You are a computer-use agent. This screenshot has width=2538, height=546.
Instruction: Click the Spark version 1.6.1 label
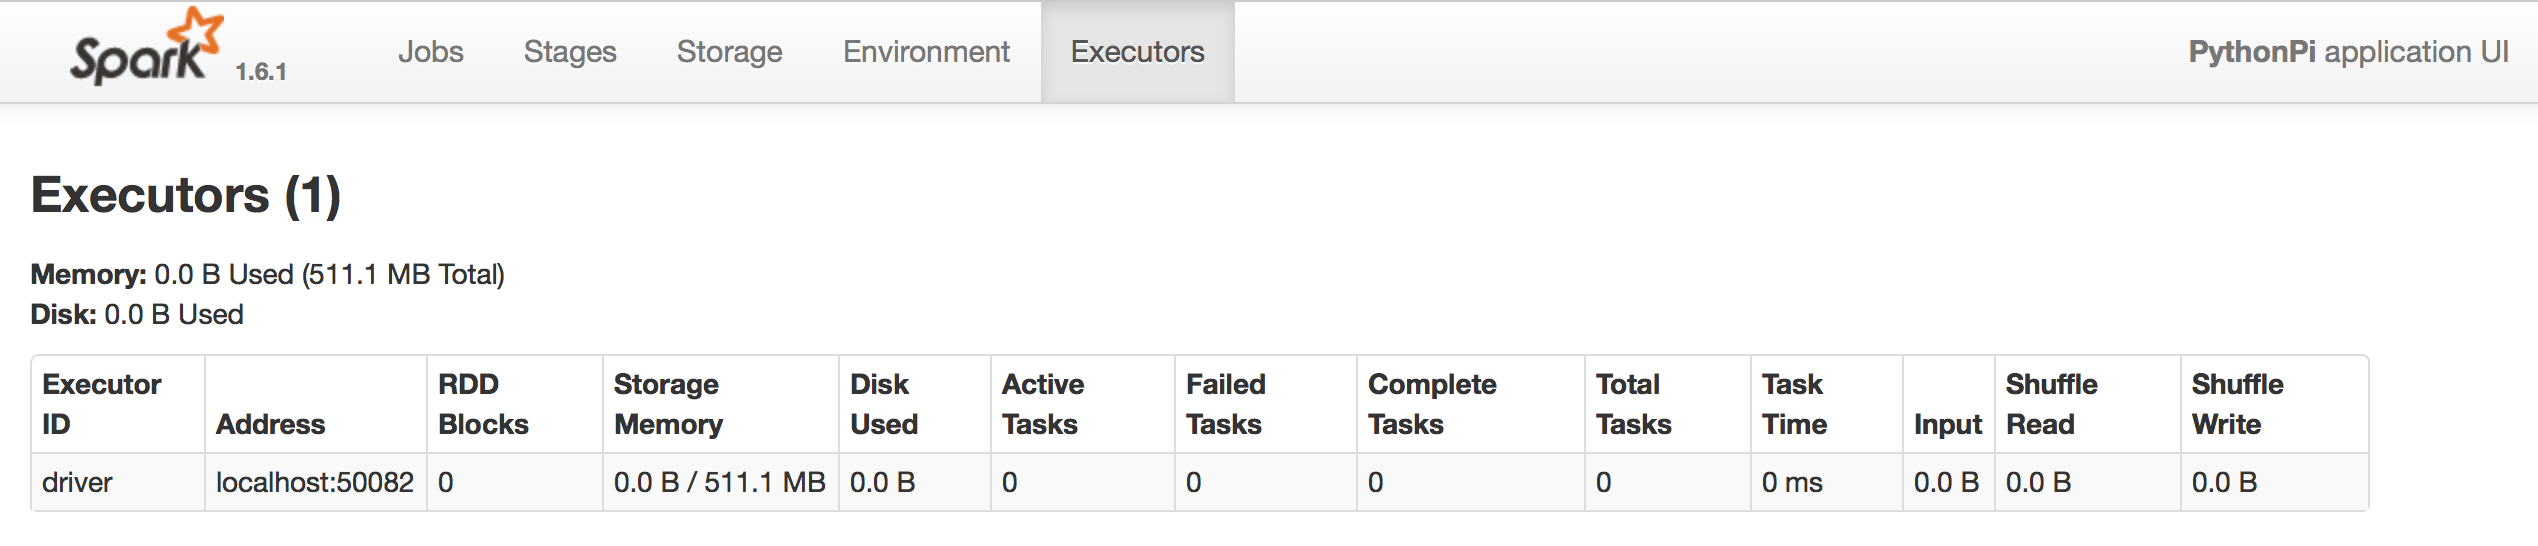261,72
